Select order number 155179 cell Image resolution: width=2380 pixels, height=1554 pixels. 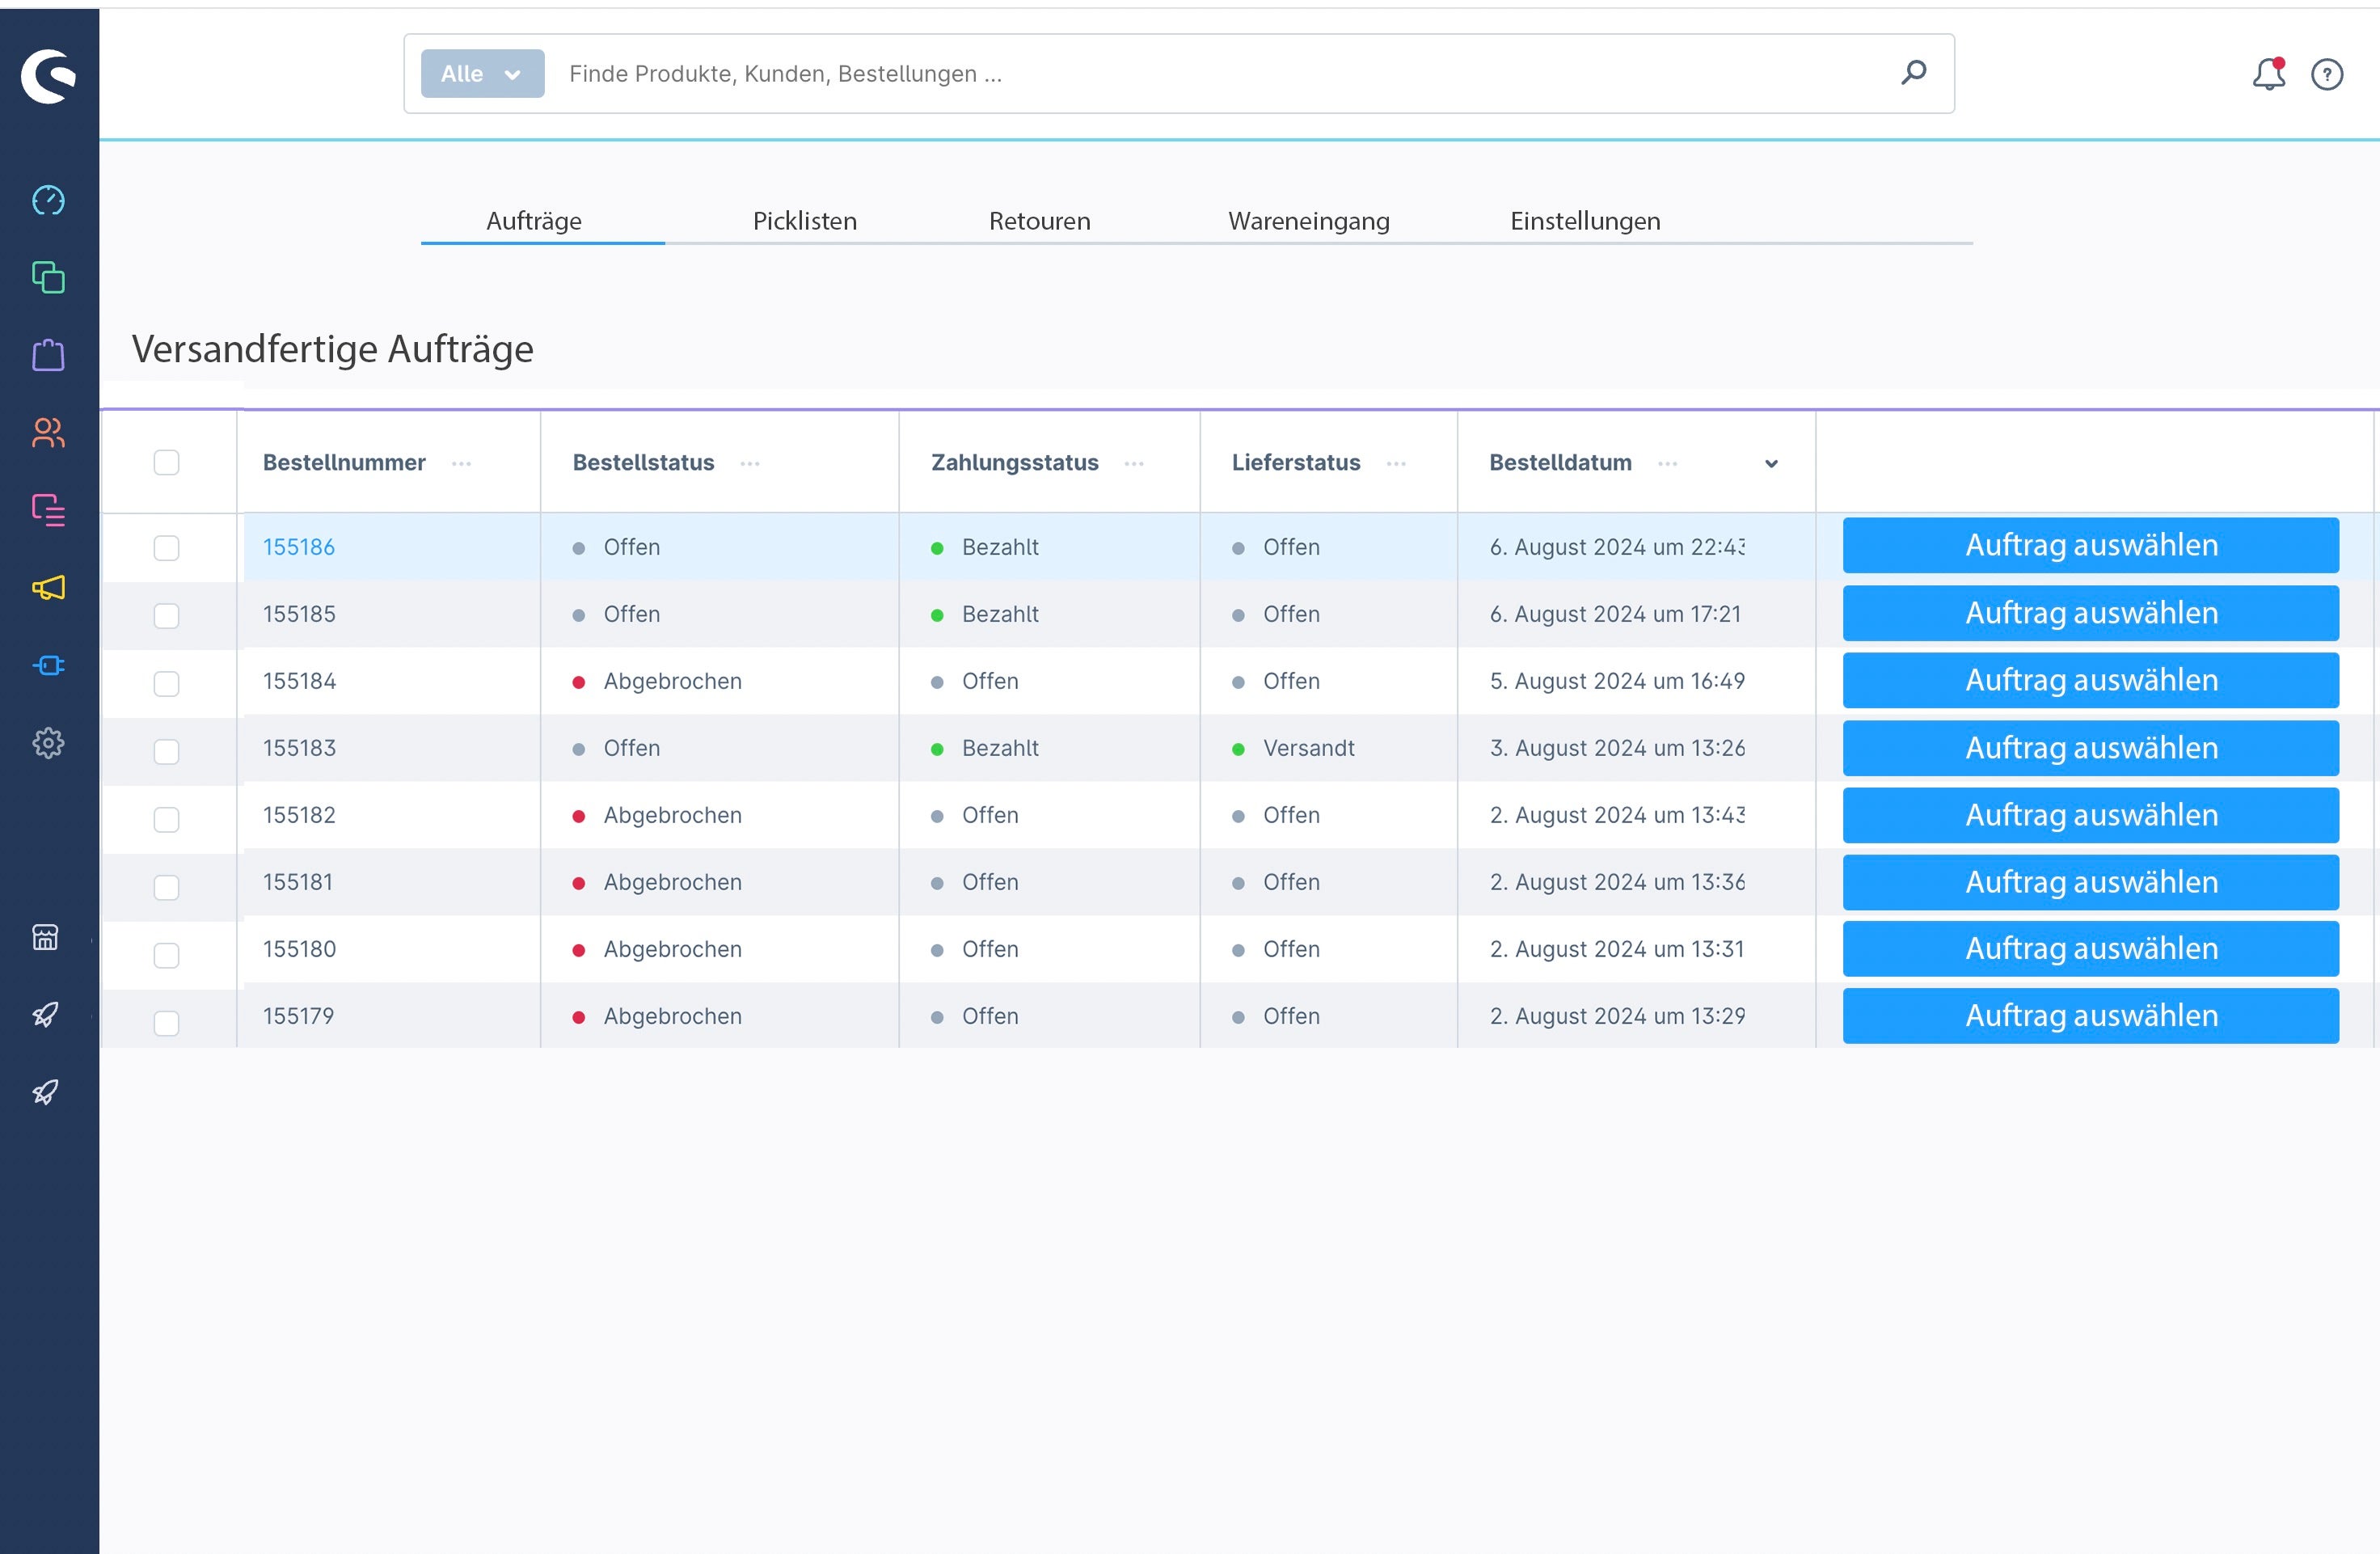[298, 1016]
